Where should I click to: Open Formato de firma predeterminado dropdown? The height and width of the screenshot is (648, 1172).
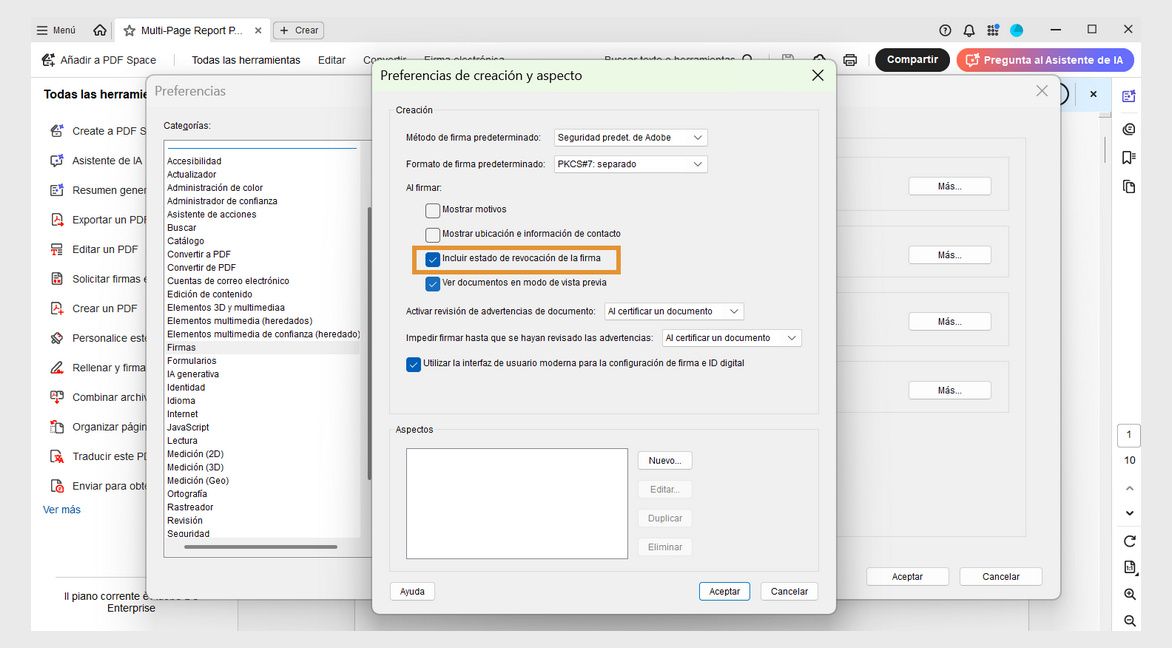(630, 164)
